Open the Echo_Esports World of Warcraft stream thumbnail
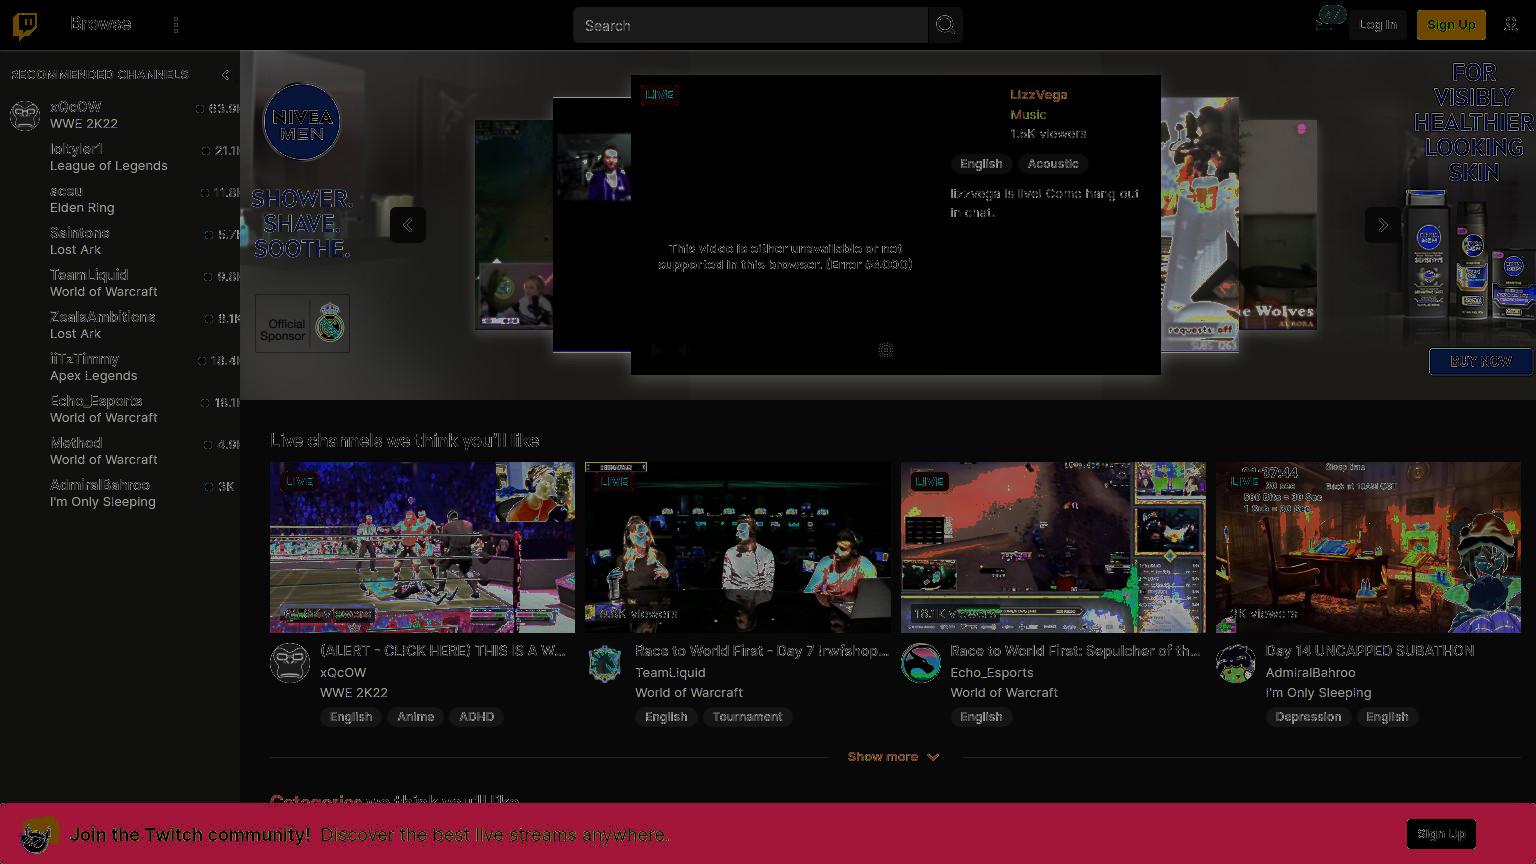The height and width of the screenshot is (864, 1536). tap(1053, 547)
